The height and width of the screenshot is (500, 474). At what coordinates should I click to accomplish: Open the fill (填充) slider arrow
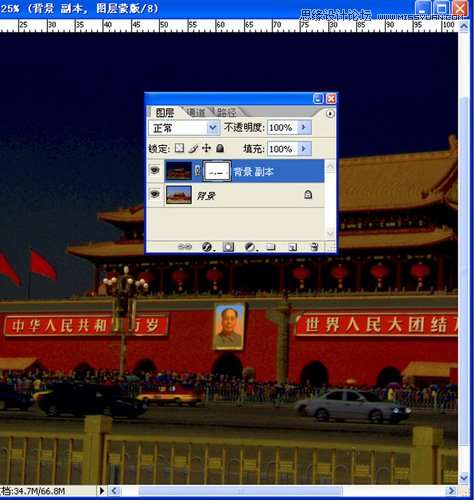click(x=304, y=149)
